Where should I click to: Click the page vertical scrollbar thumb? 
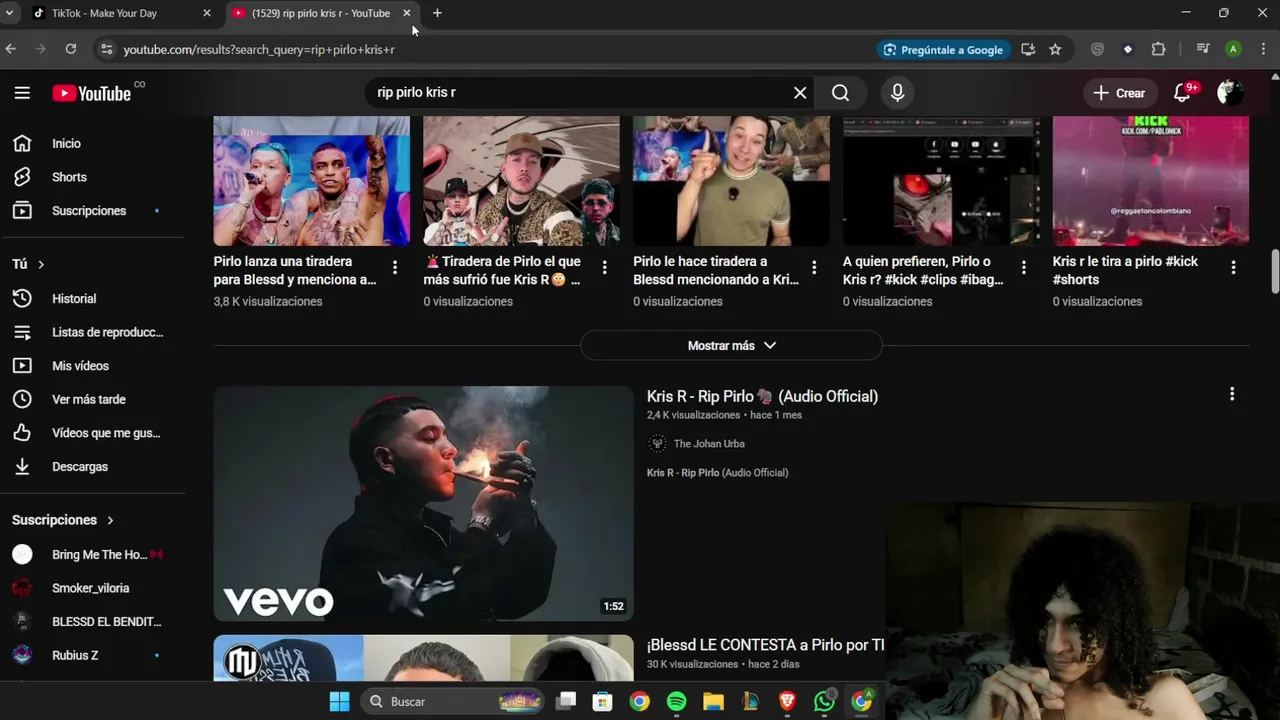pyautogui.click(x=1275, y=272)
